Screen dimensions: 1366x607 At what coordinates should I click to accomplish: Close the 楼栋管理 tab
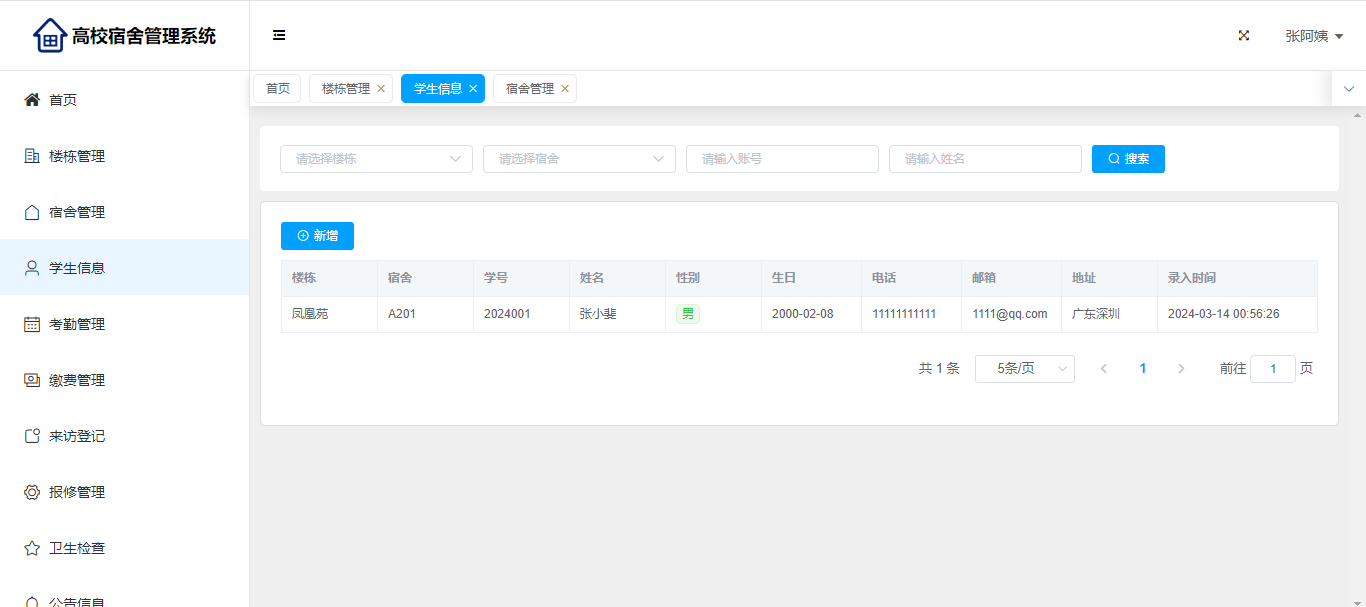click(x=381, y=89)
